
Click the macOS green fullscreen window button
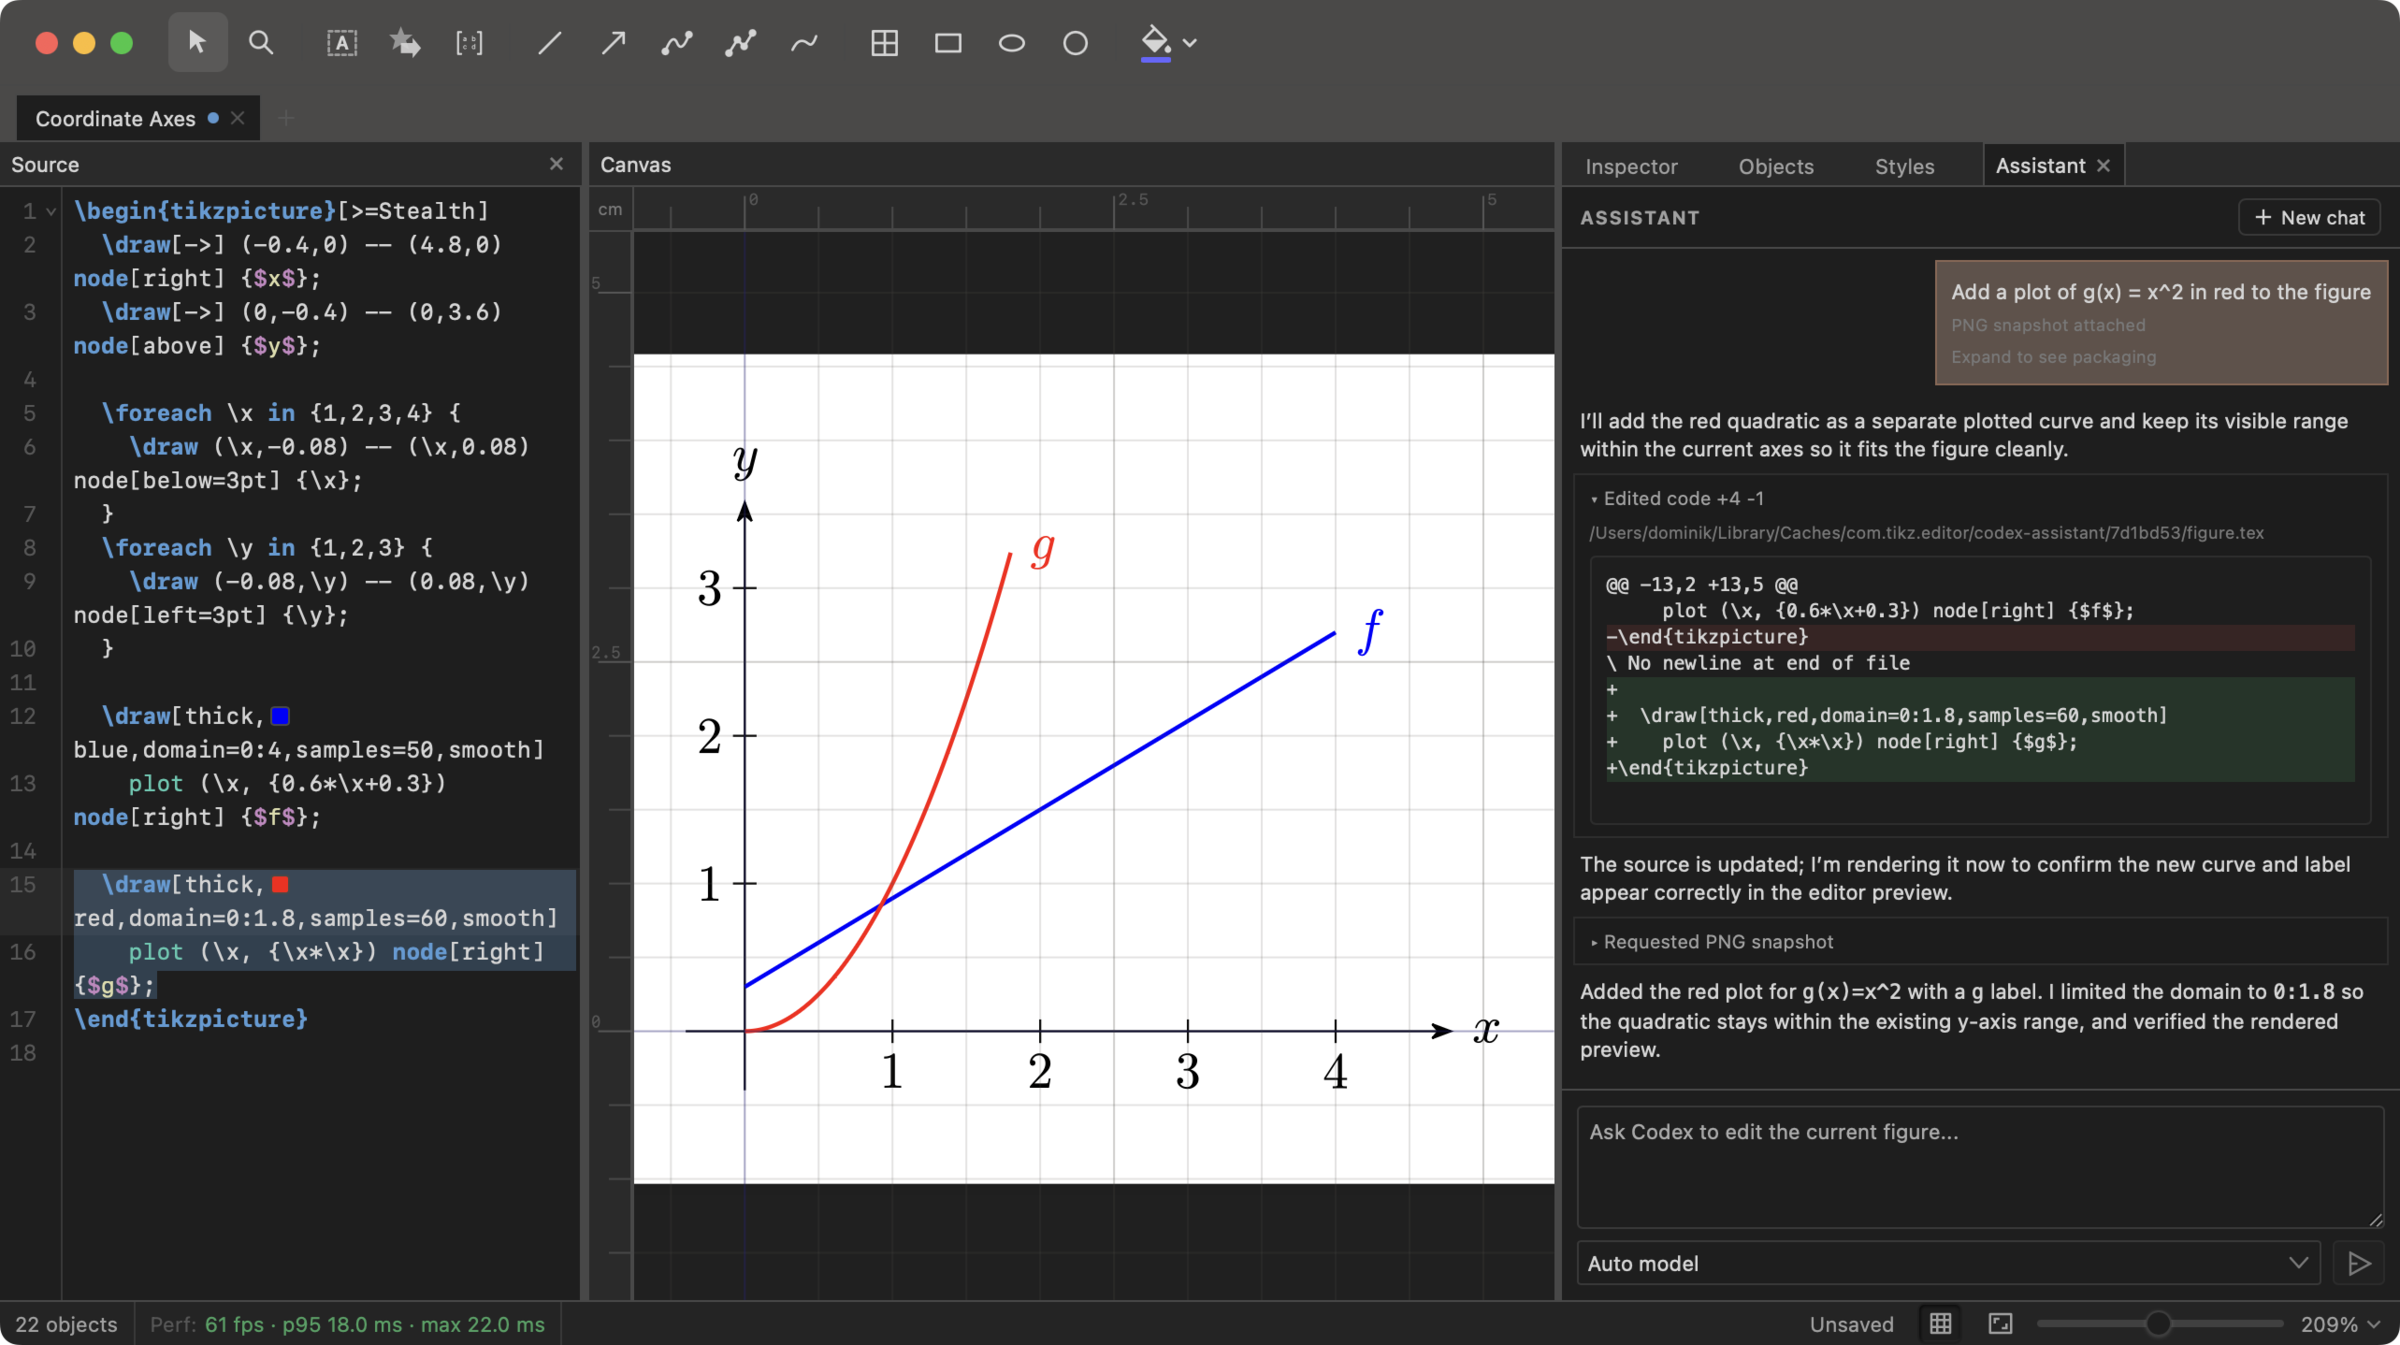pos(122,43)
